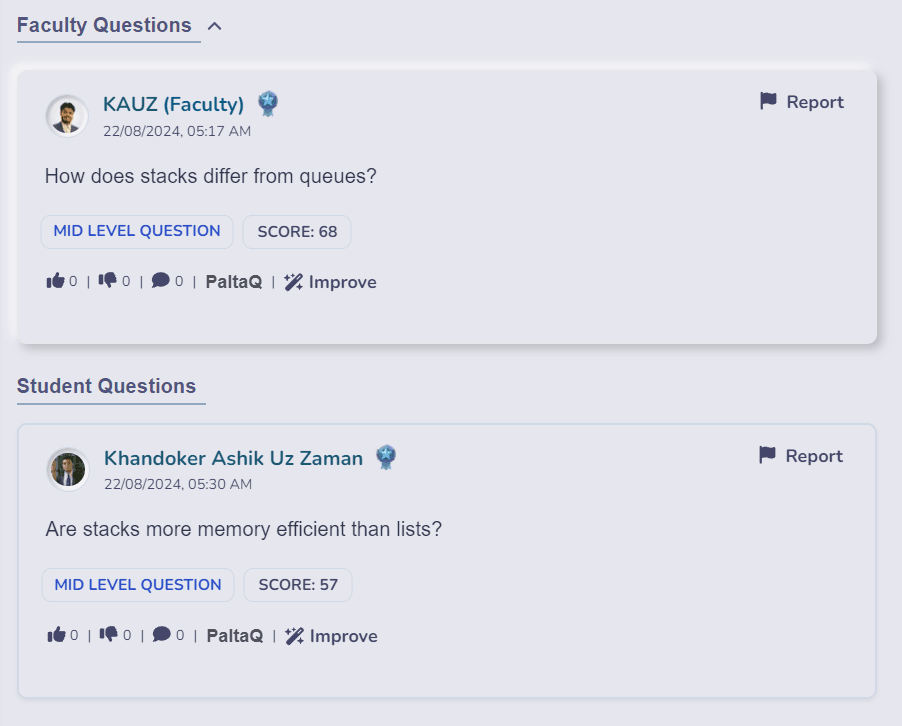Open comments on the faculty question

coord(161,281)
